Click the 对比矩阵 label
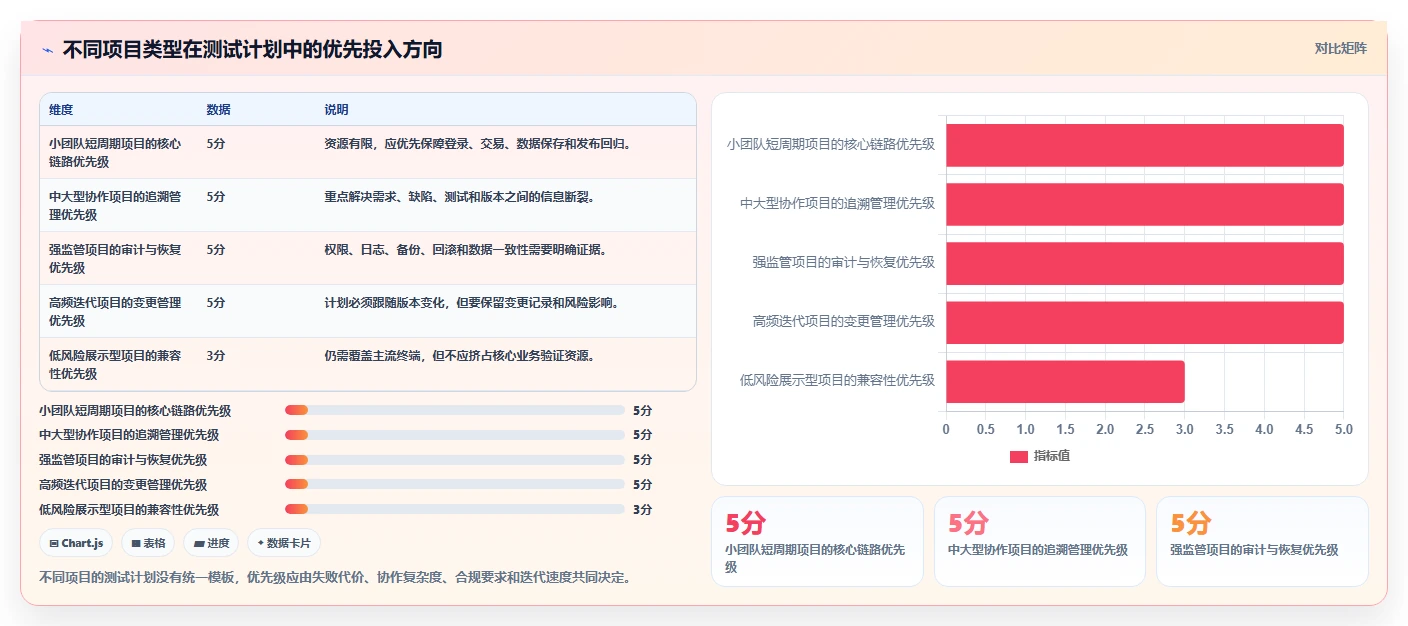 point(1340,48)
